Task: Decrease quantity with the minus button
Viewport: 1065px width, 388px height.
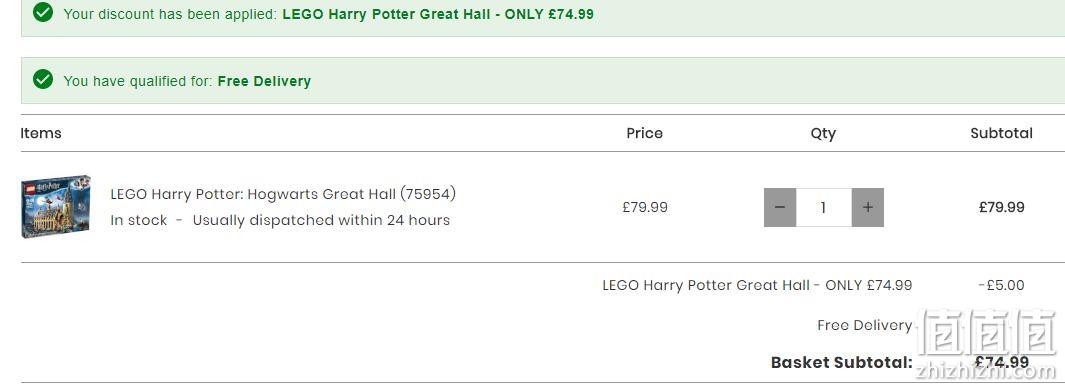Action: pyautogui.click(x=780, y=207)
